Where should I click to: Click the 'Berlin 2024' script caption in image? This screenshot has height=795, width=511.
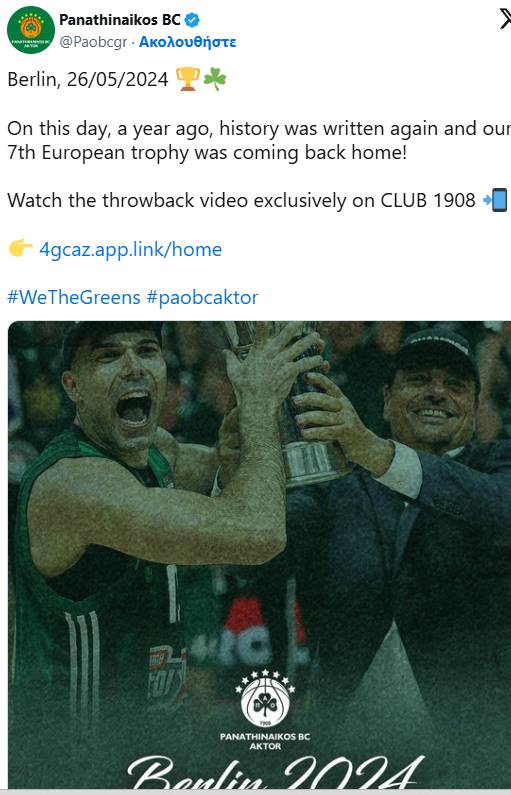(x=275, y=772)
